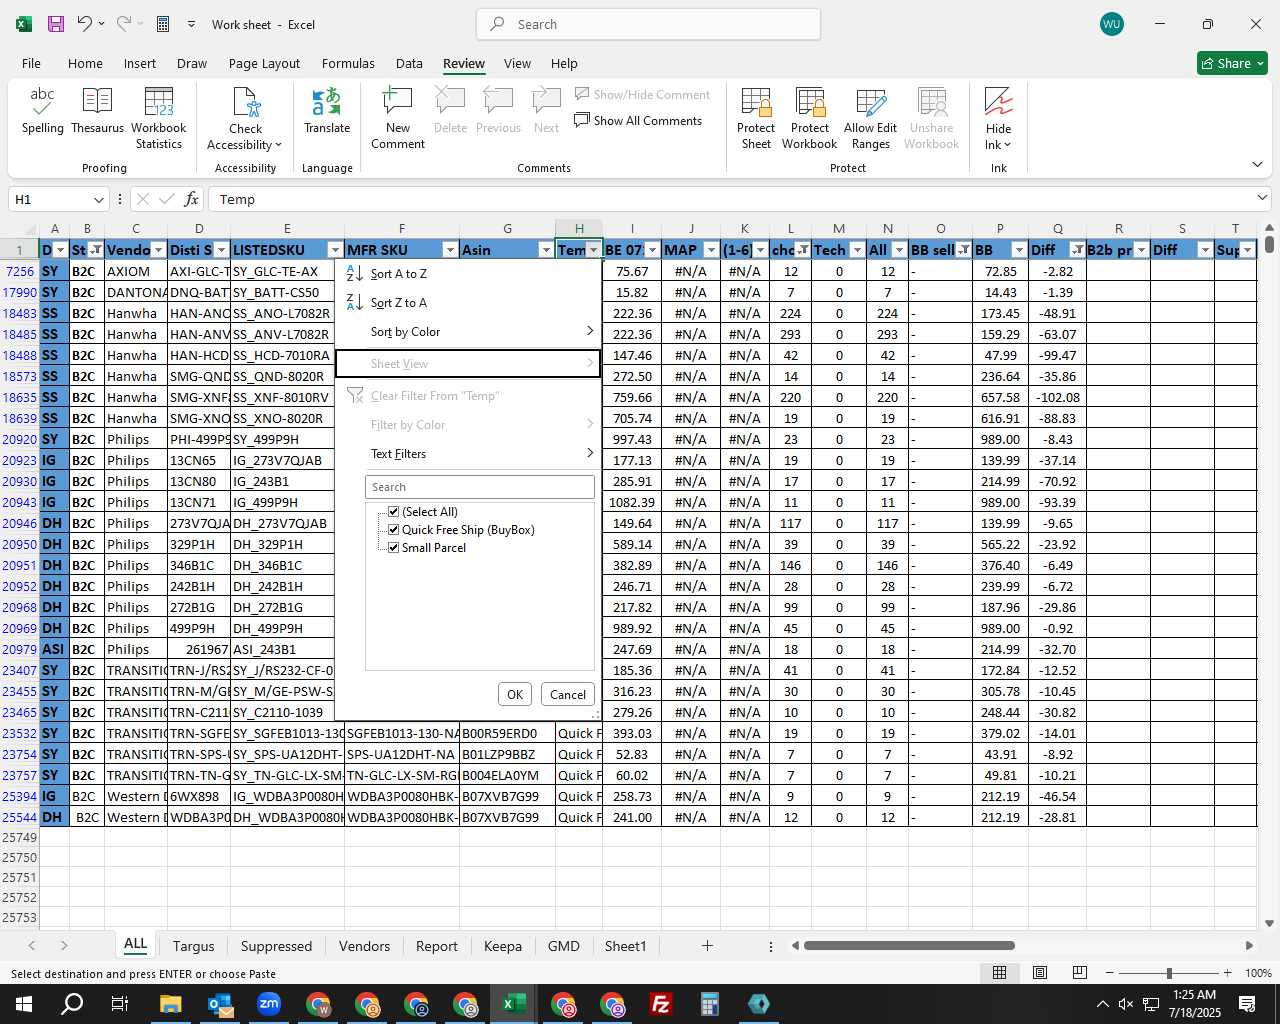Click Protect Workbook icon
1280x1024 pixels.
point(809,119)
